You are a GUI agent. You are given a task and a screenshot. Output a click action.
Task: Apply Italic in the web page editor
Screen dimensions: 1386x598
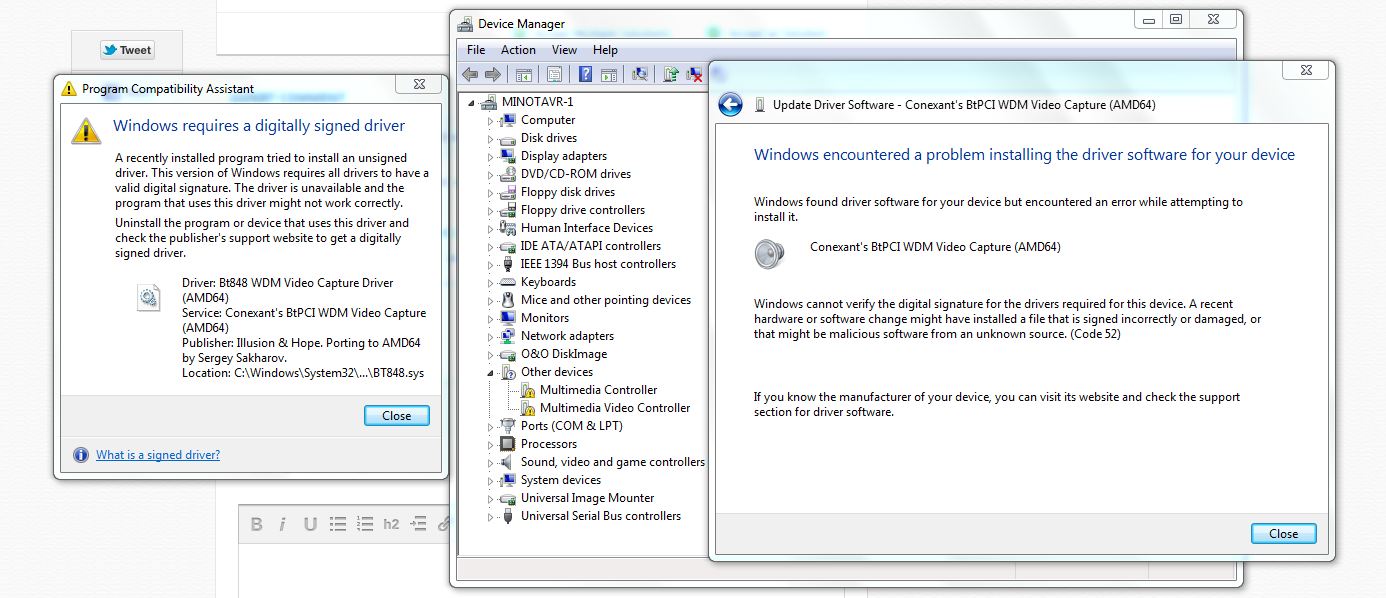coord(283,524)
